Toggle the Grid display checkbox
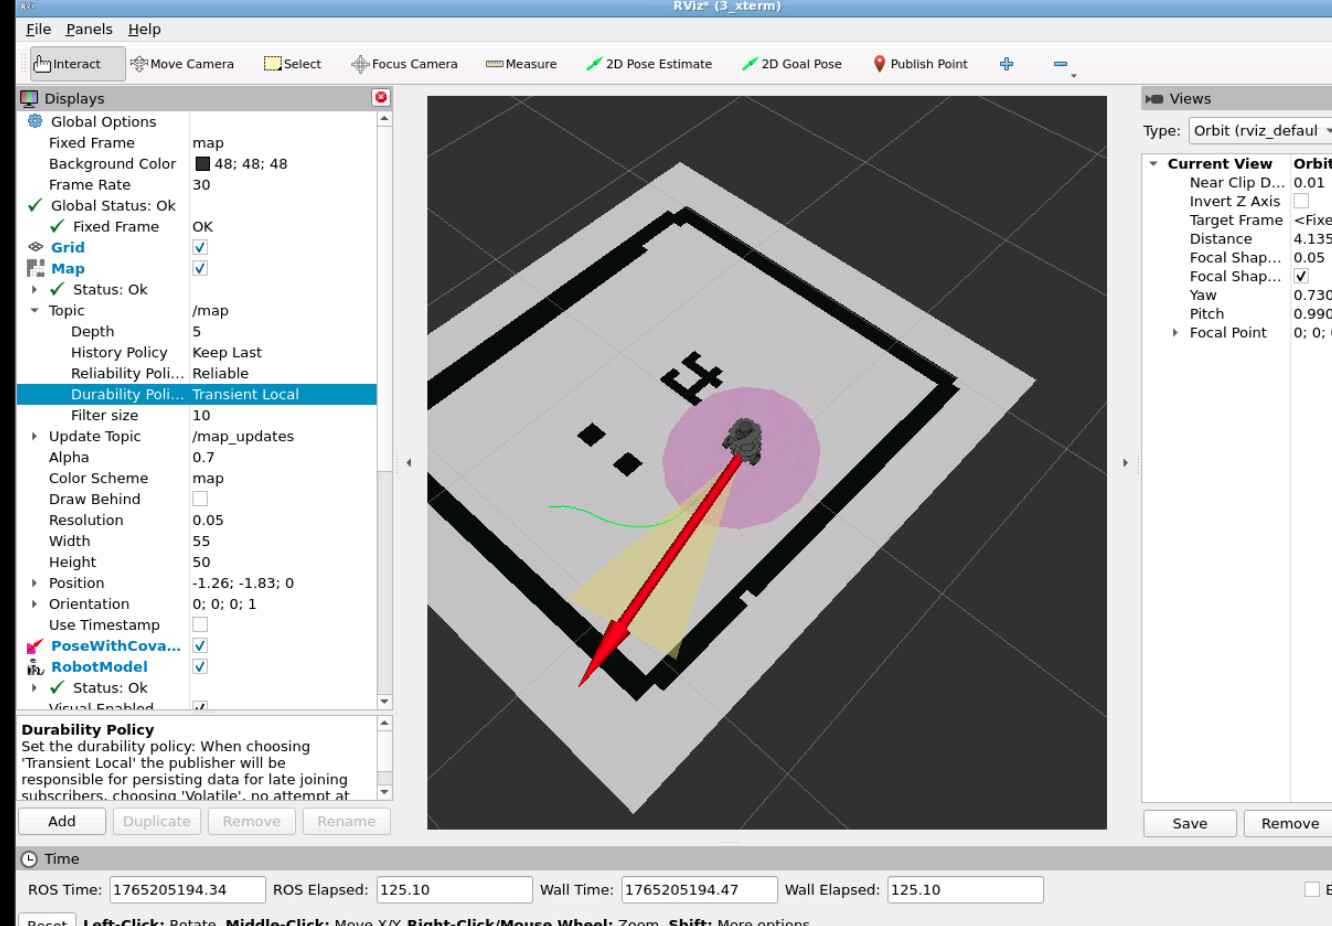1332x926 pixels. coord(200,247)
